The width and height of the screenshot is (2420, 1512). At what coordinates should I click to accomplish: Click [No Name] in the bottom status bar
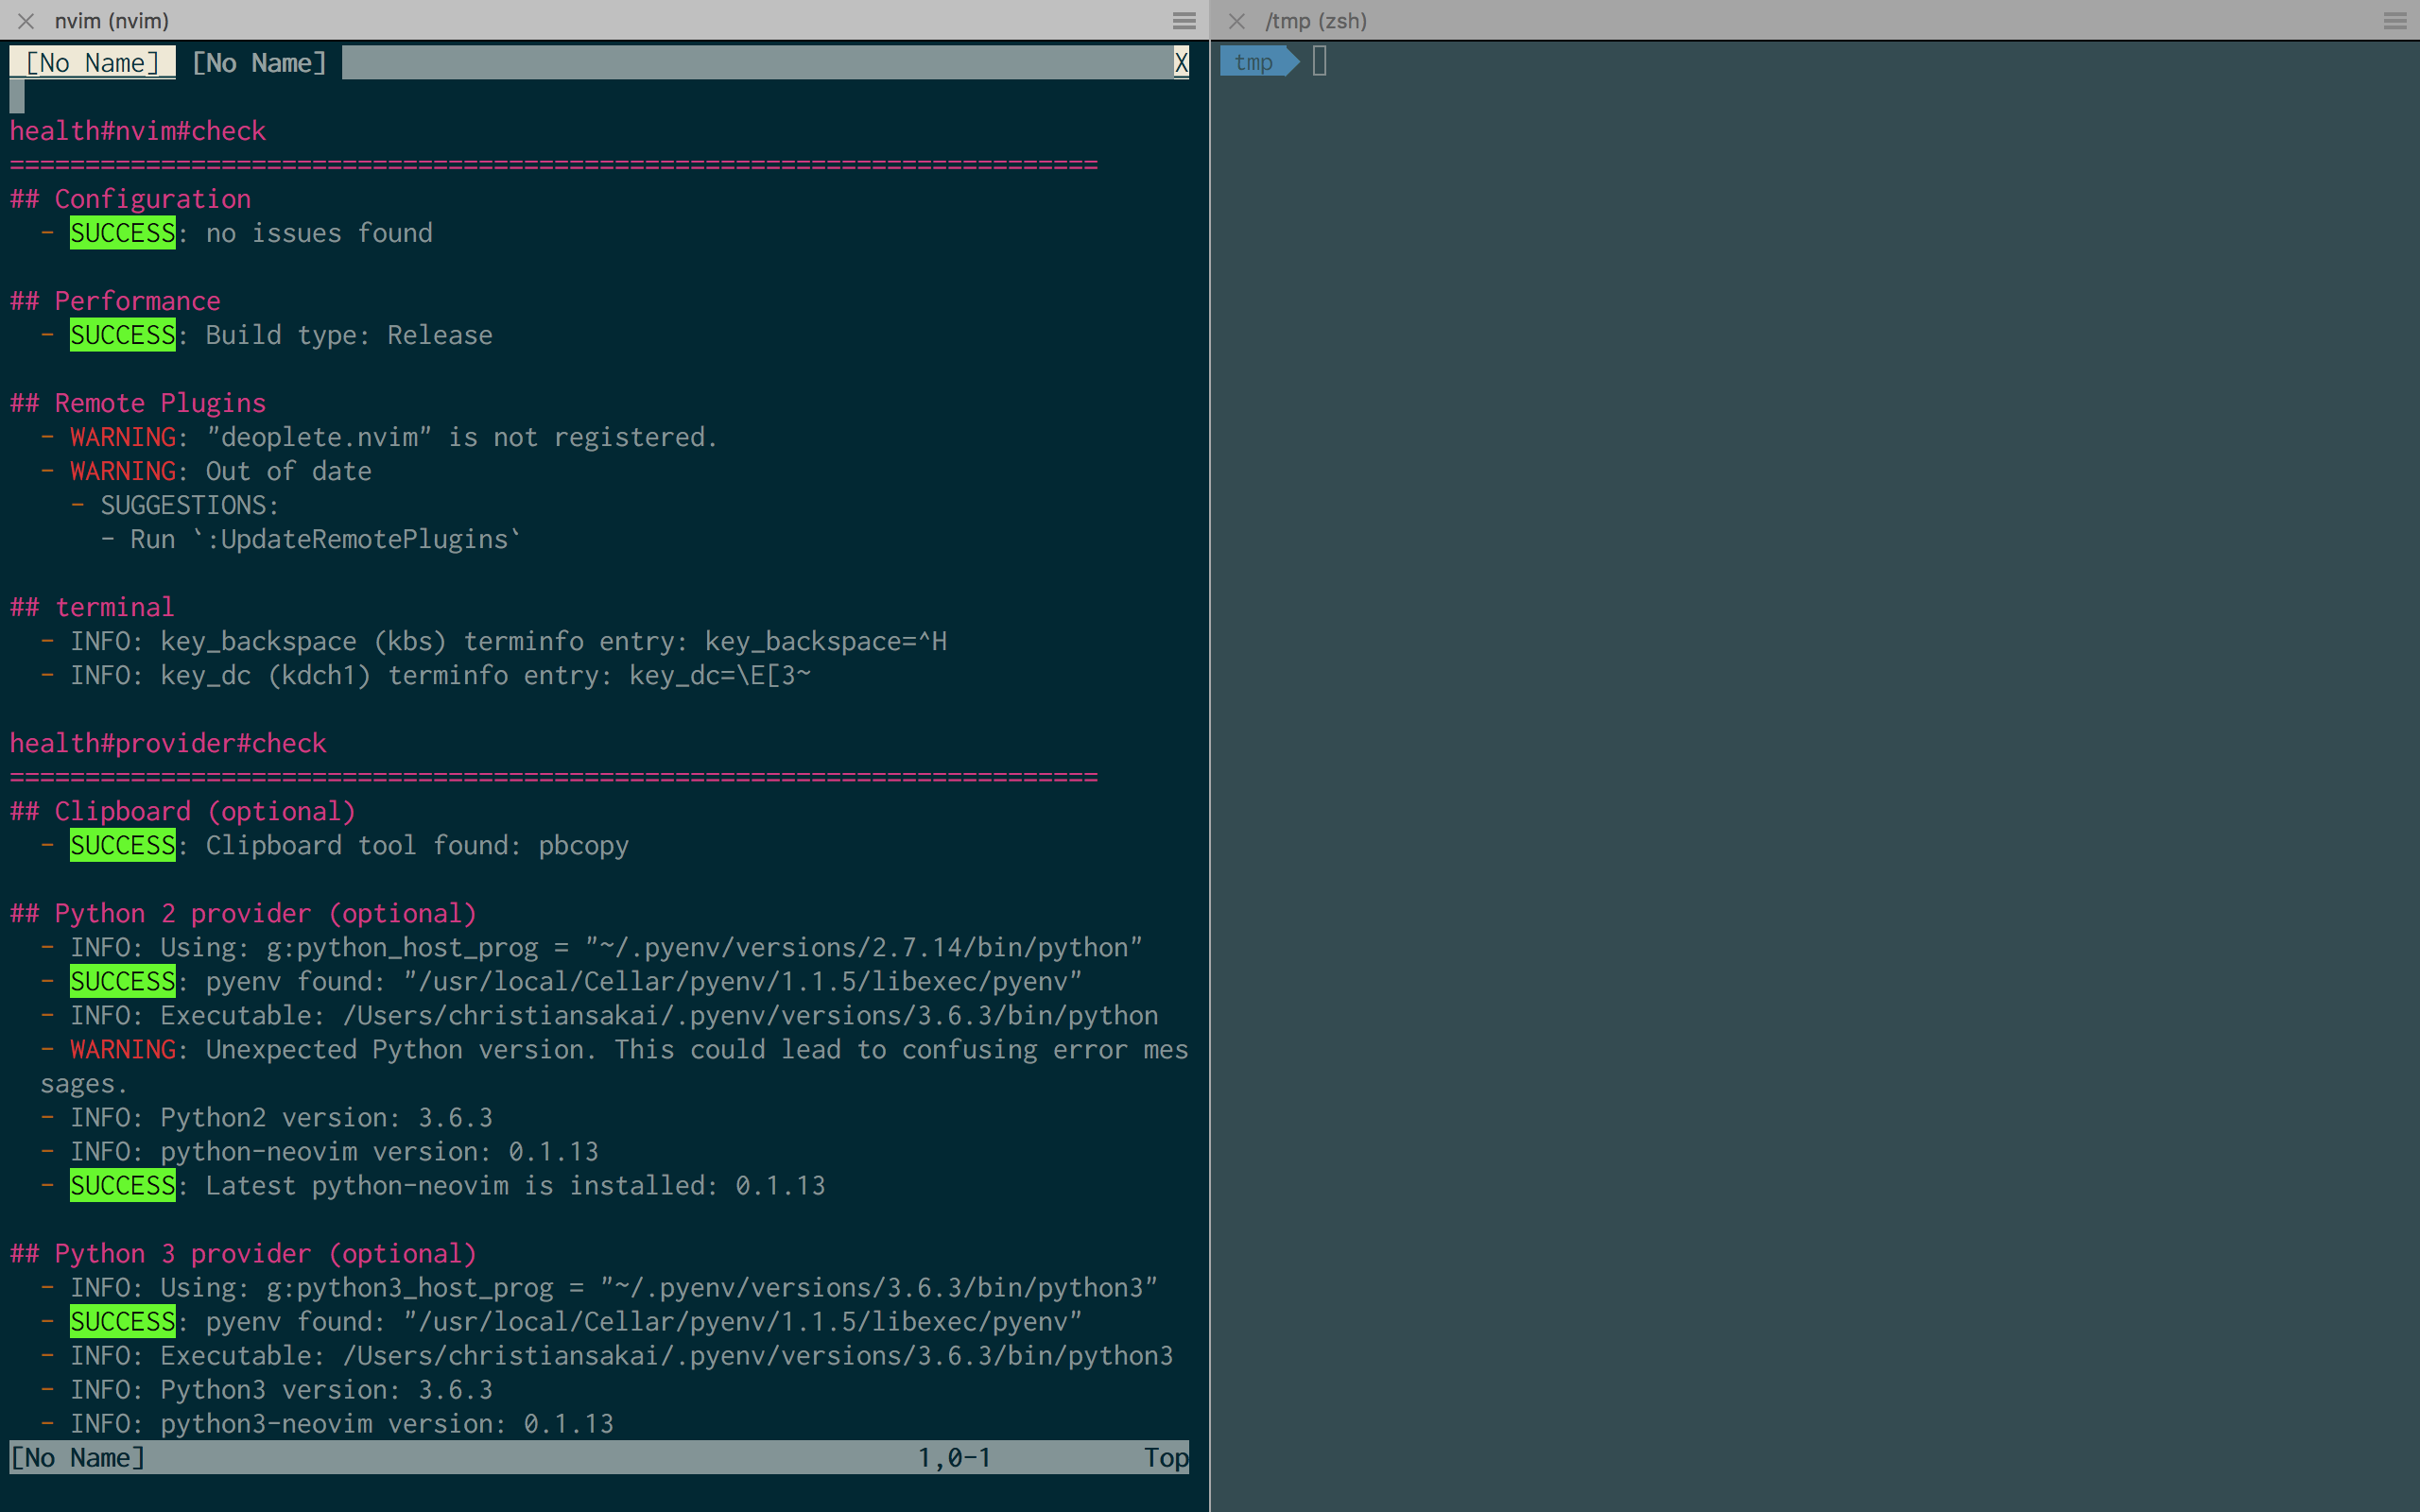[x=77, y=1457]
